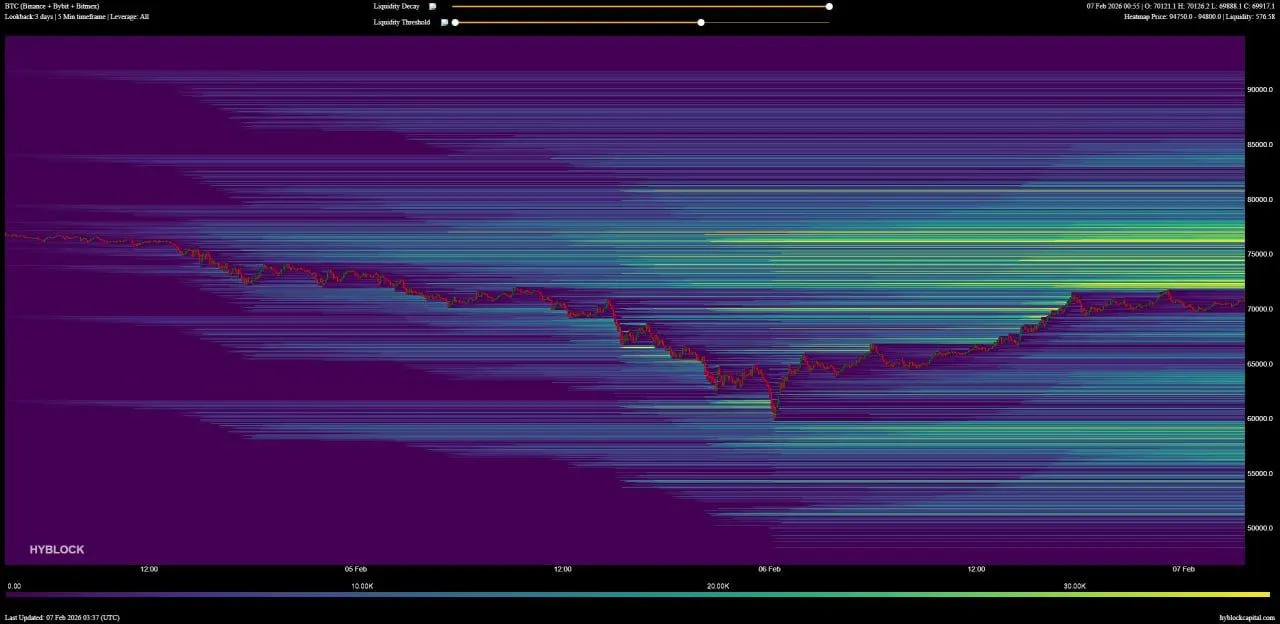The image size is (1280, 624).
Task: Click the left handle of Liquidity Threshold slider
Action: click(455, 22)
